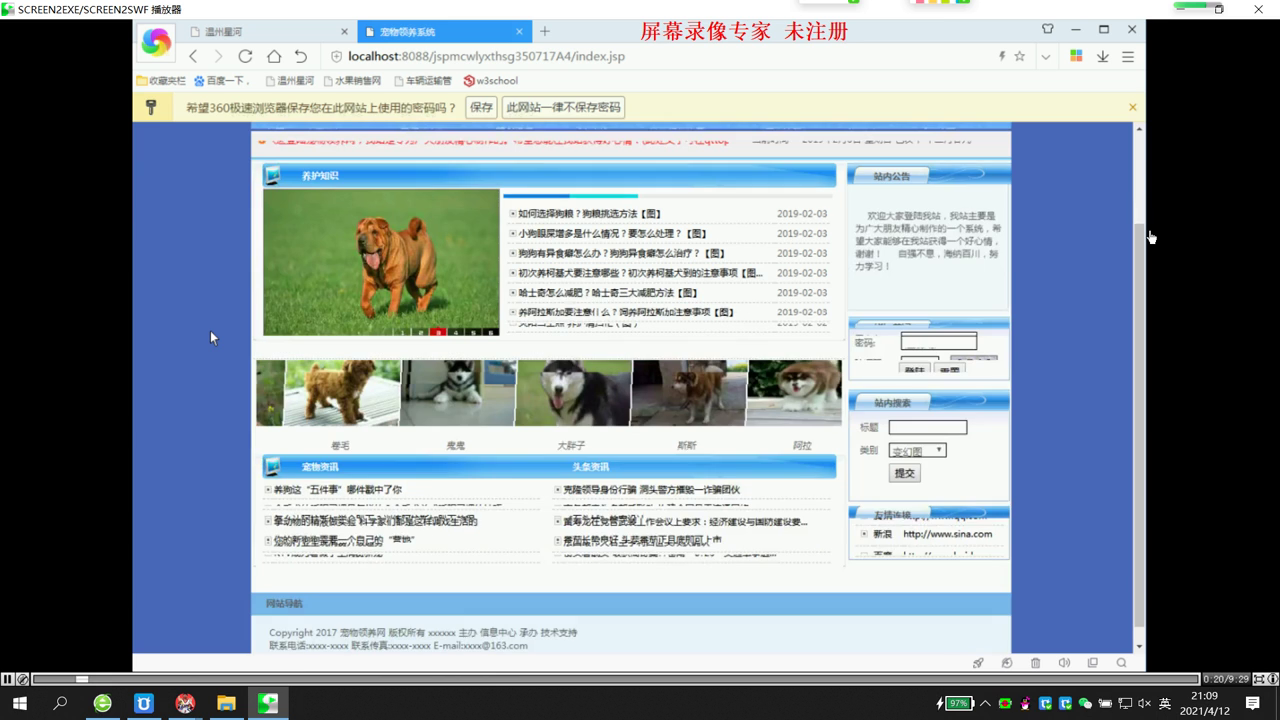This screenshot has height=720, width=1280.
Task: Open Windows taskbar search
Action: (60, 704)
